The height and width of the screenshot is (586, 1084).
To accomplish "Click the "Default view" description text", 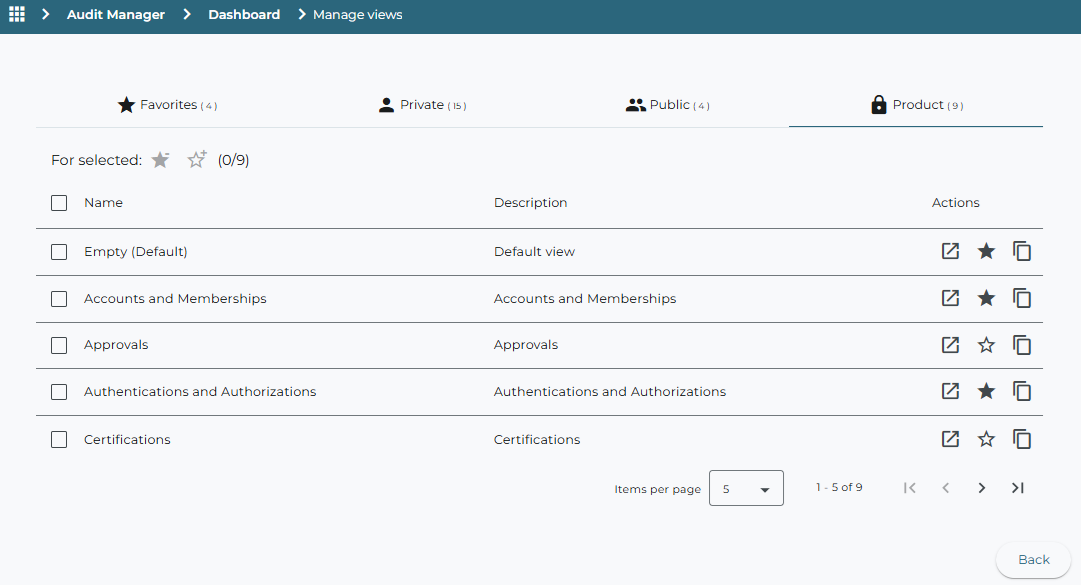I will (x=534, y=252).
